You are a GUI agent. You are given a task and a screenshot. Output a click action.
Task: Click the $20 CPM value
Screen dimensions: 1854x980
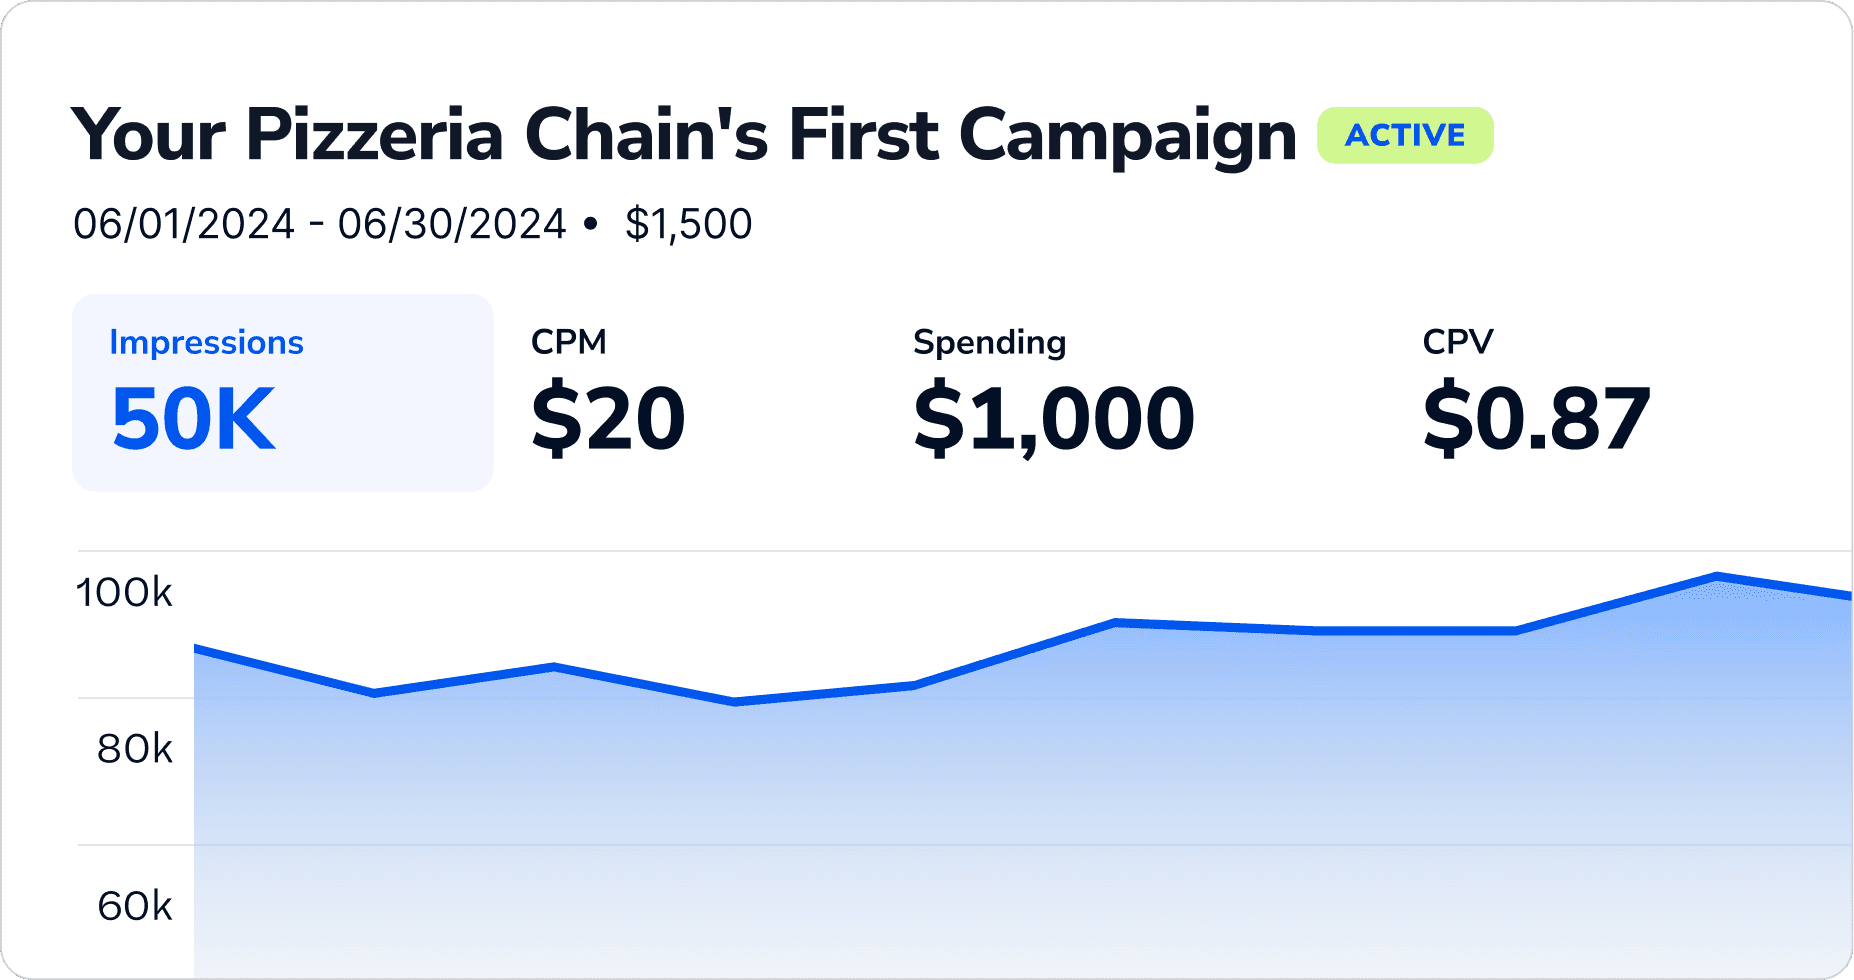(608, 419)
